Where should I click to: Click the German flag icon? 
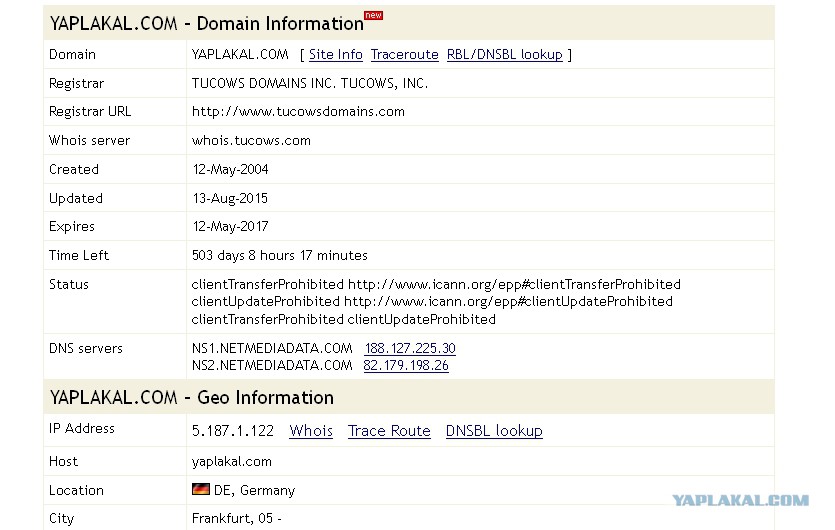click(201, 489)
